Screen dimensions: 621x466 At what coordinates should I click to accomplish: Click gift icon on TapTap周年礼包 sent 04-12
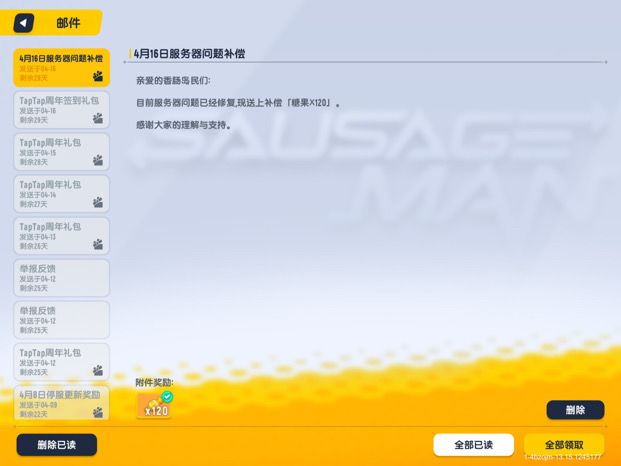click(98, 370)
